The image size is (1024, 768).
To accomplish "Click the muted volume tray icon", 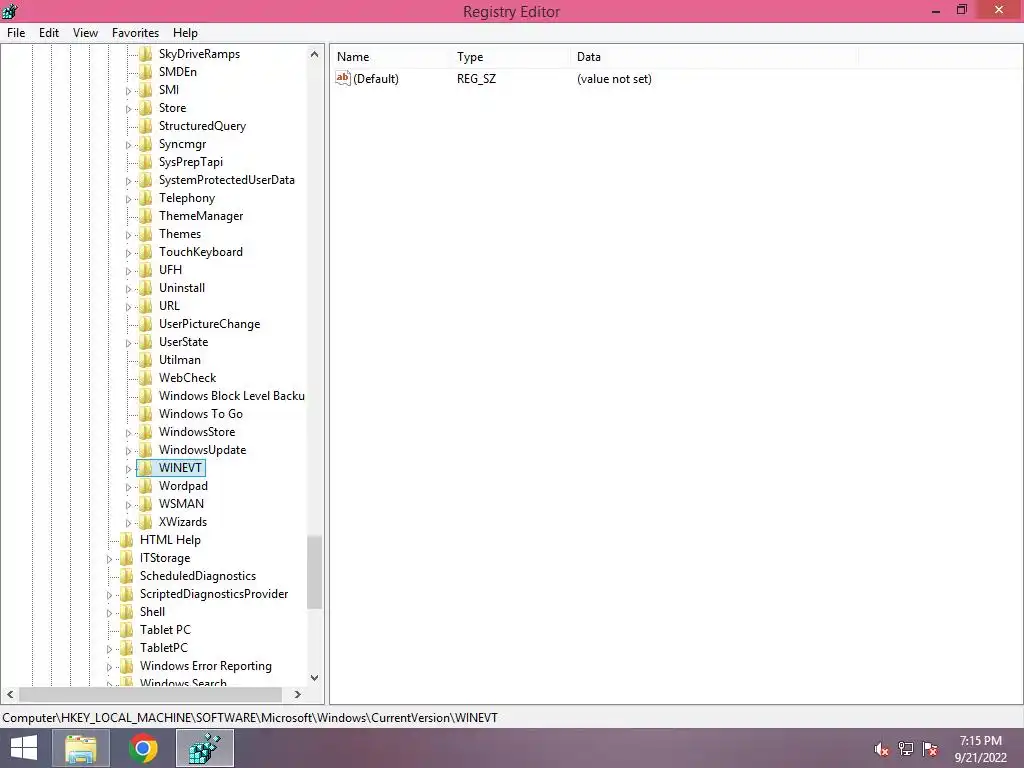I will (x=881, y=749).
